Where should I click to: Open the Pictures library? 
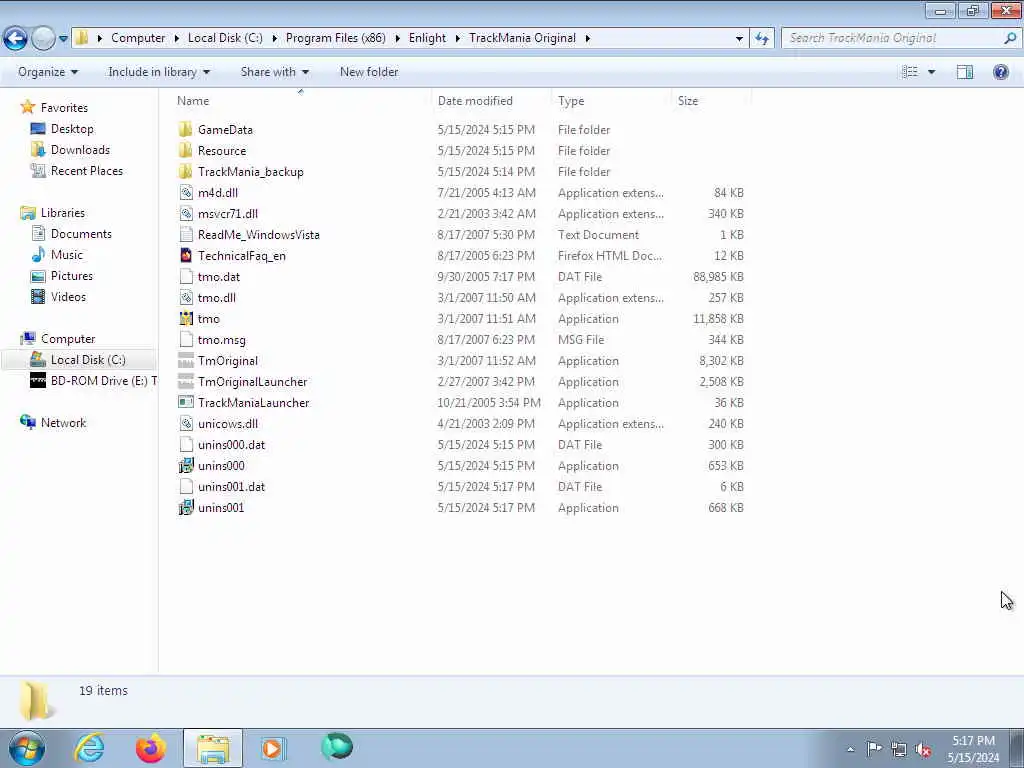(x=72, y=276)
